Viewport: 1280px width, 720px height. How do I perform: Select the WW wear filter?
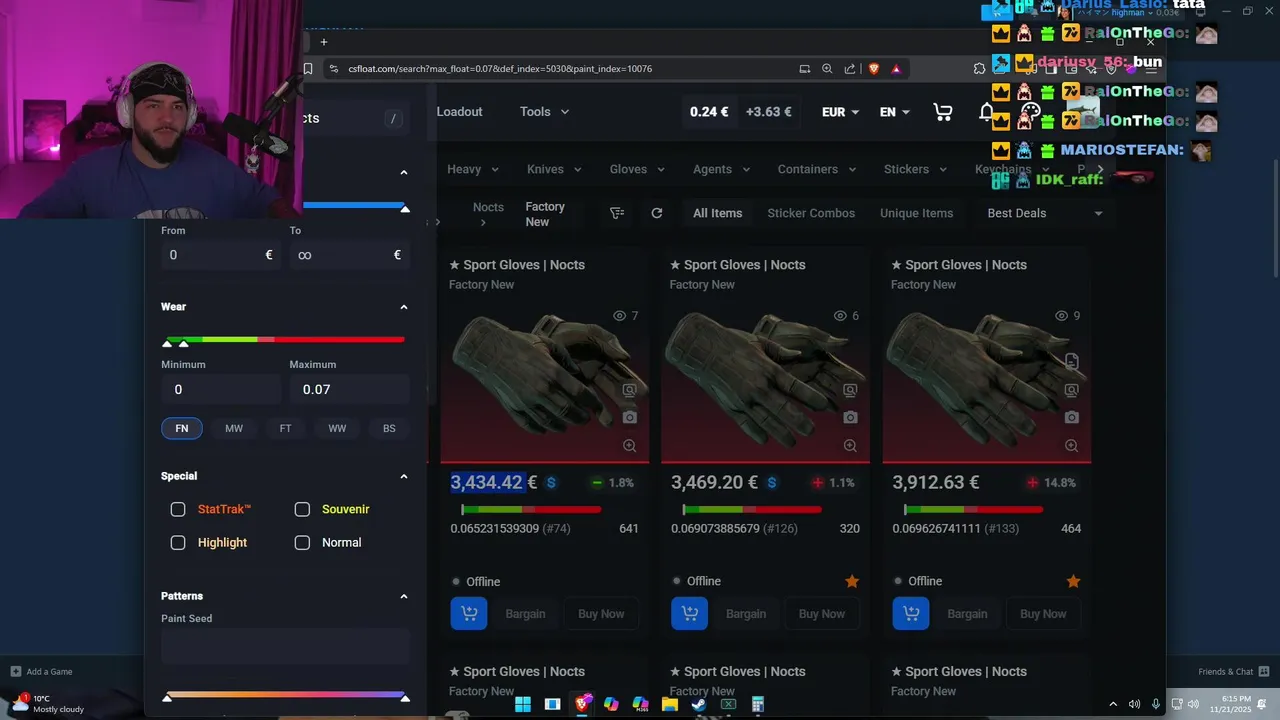pos(337,428)
